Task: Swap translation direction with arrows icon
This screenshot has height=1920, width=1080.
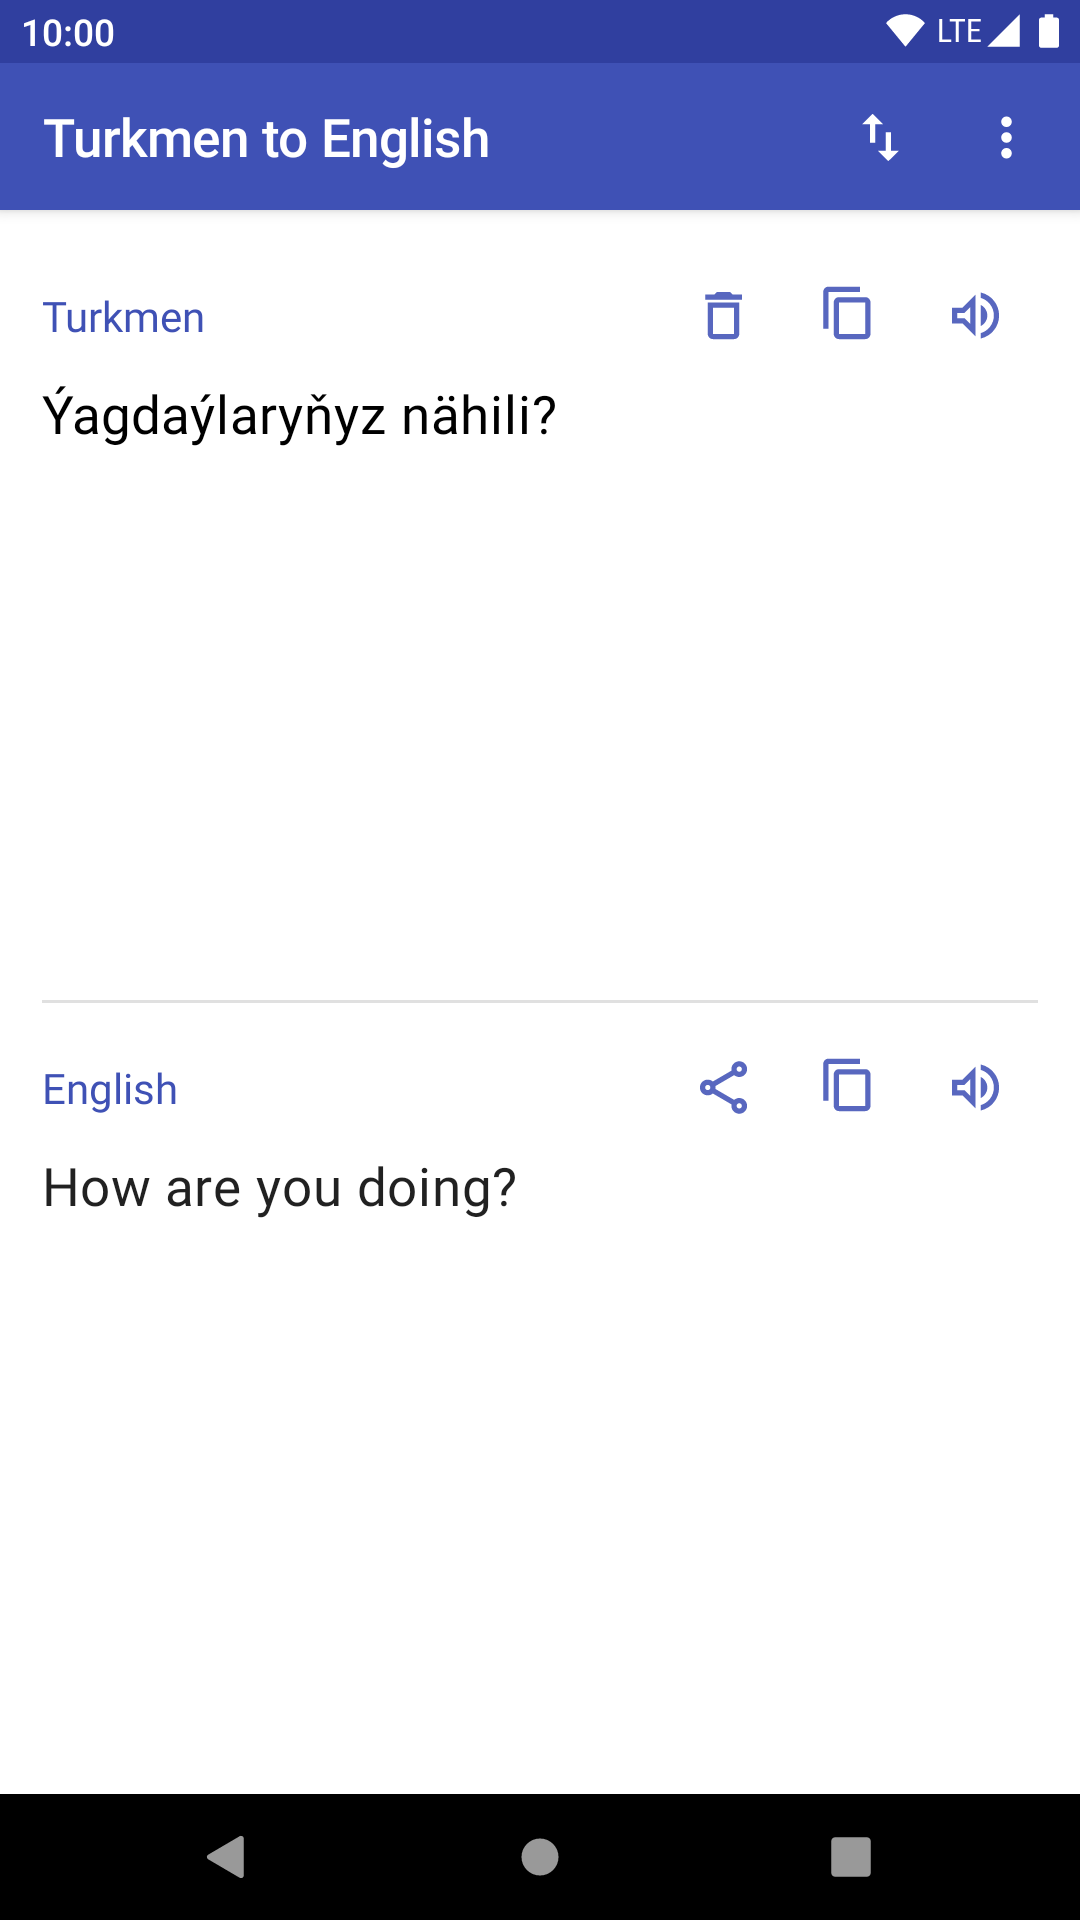Action: pyautogui.click(x=881, y=138)
